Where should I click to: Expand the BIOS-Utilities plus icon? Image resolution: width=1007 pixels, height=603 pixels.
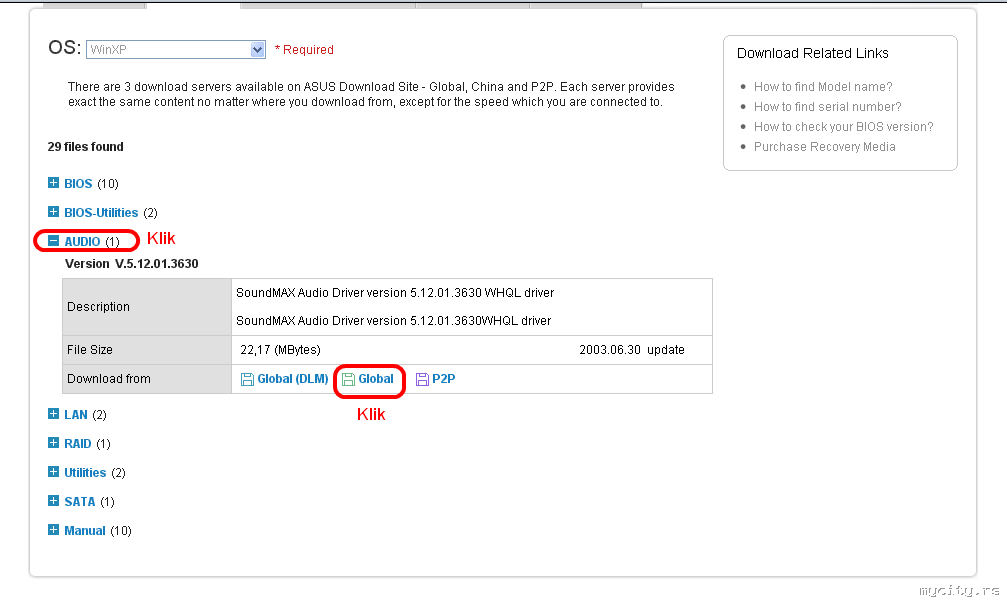53,212
